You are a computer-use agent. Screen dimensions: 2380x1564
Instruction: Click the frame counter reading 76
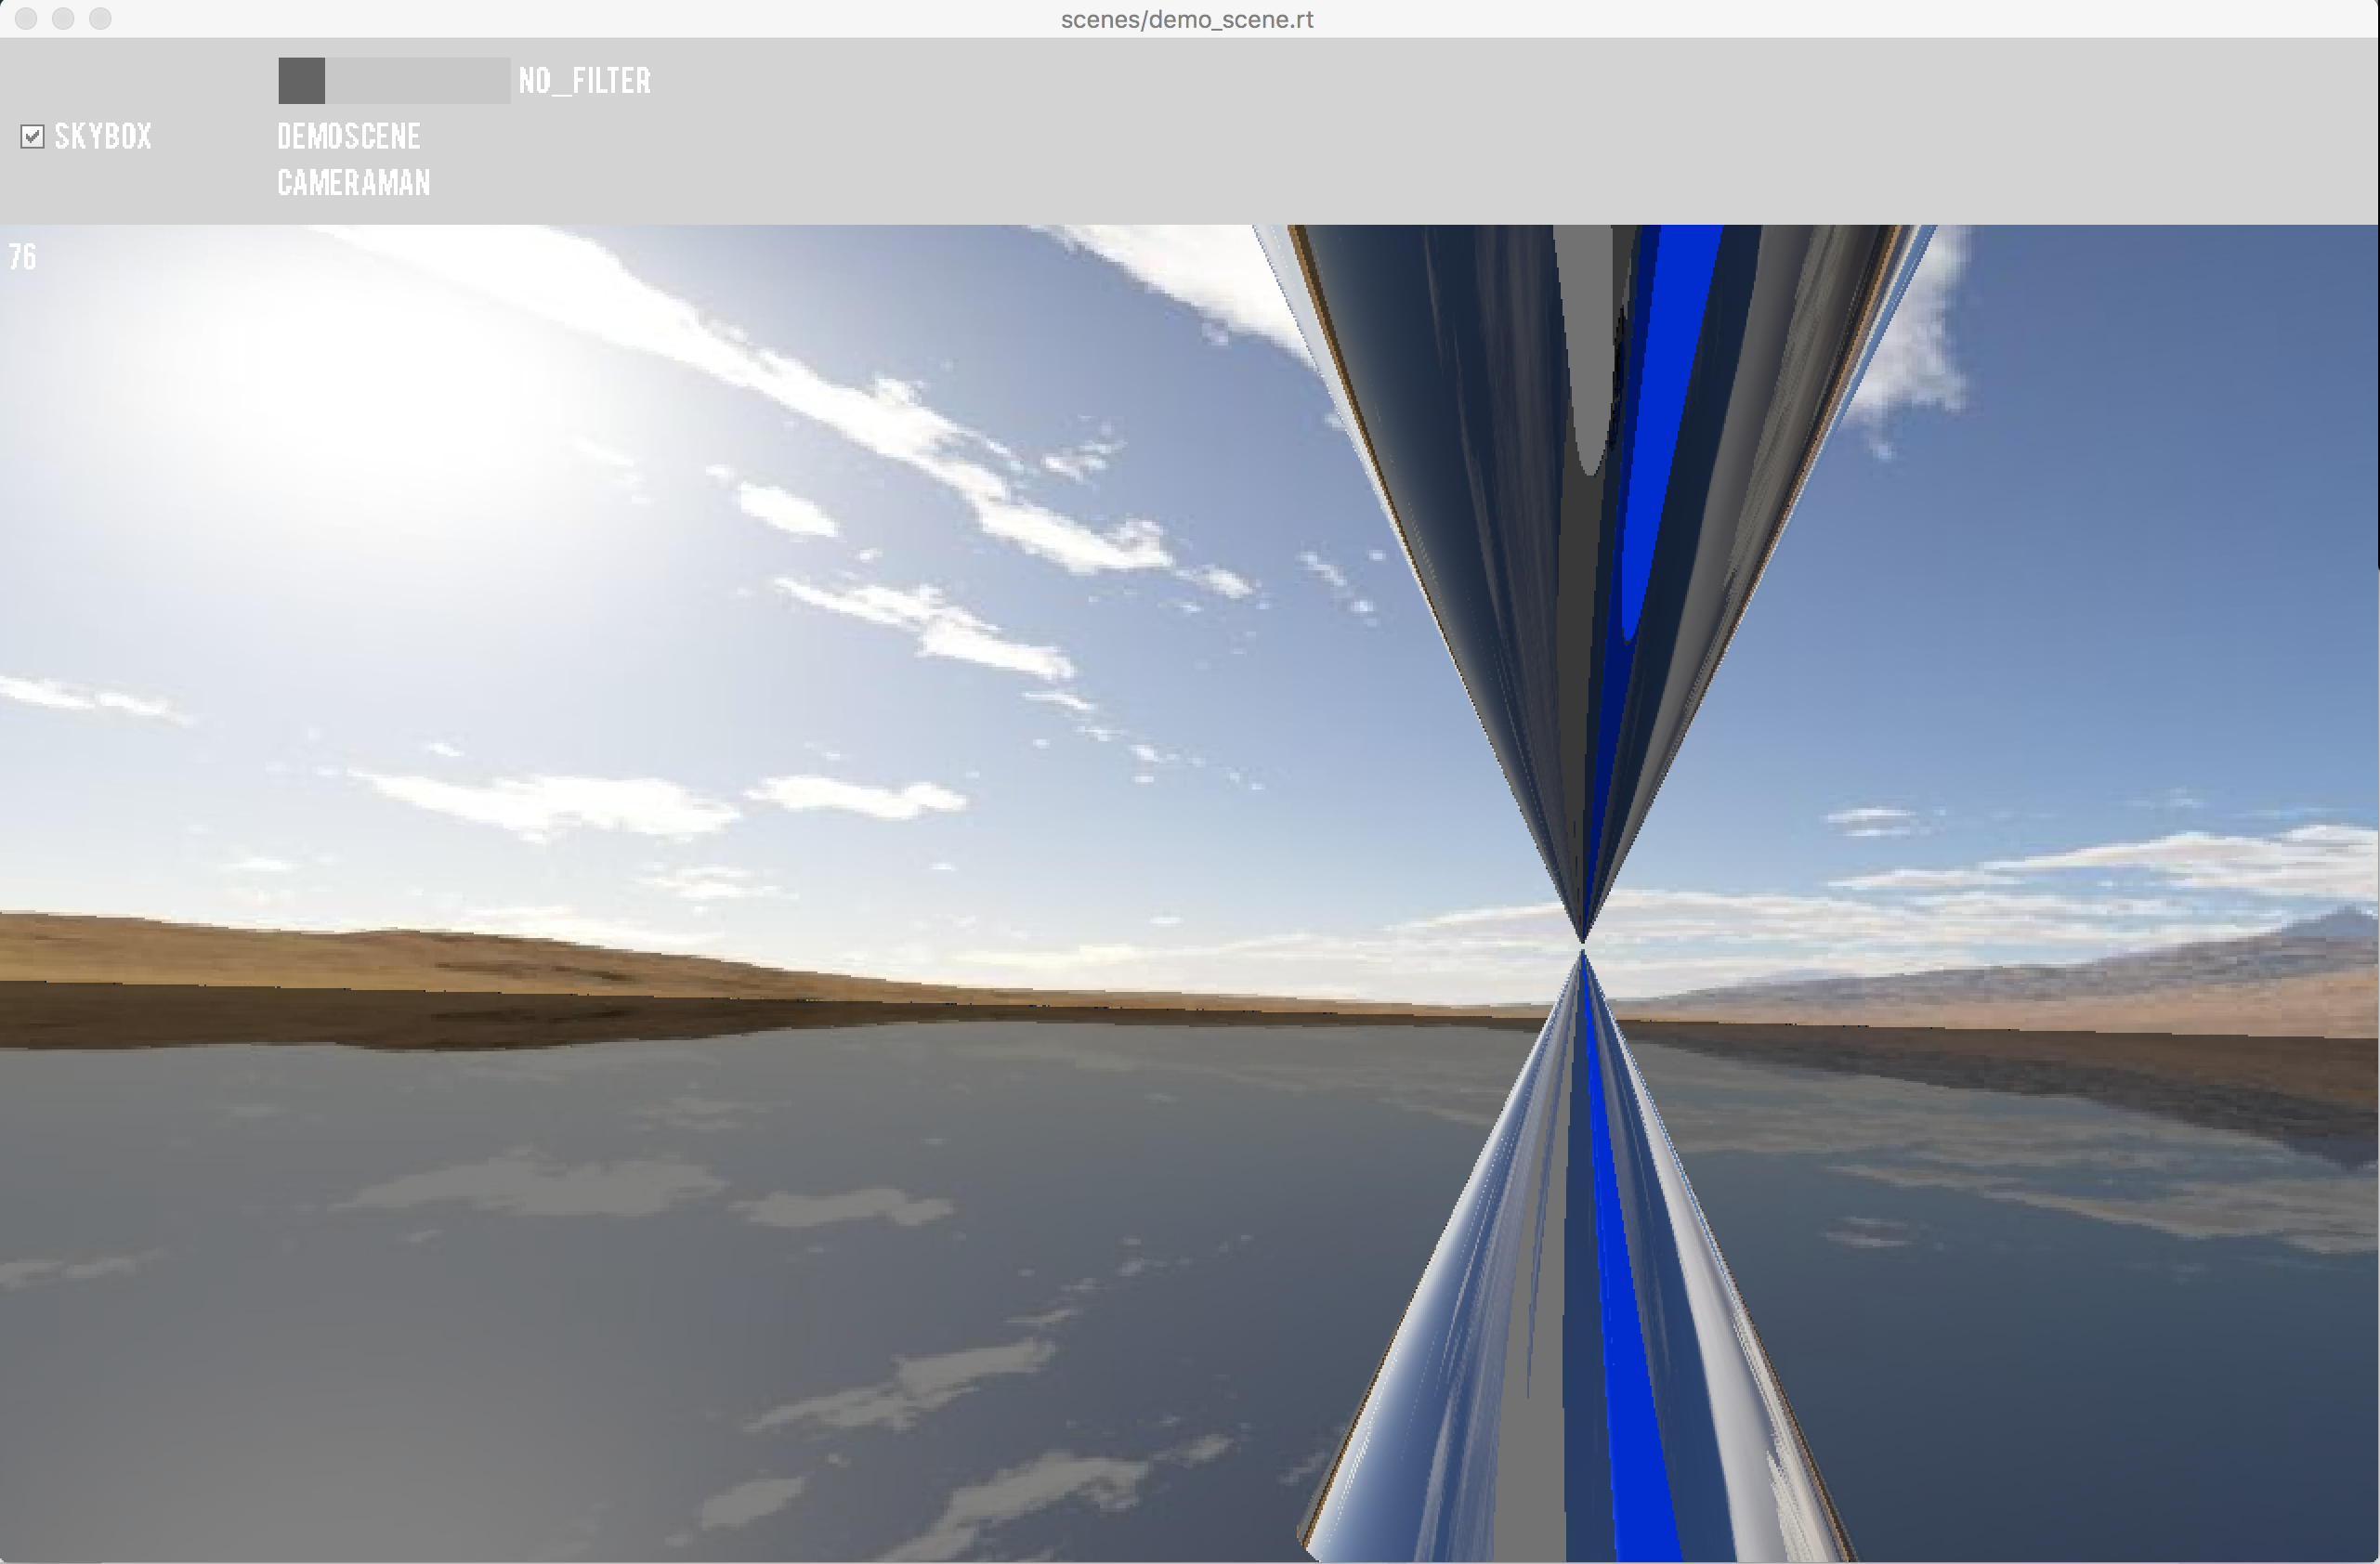click(x=23, y=257)
